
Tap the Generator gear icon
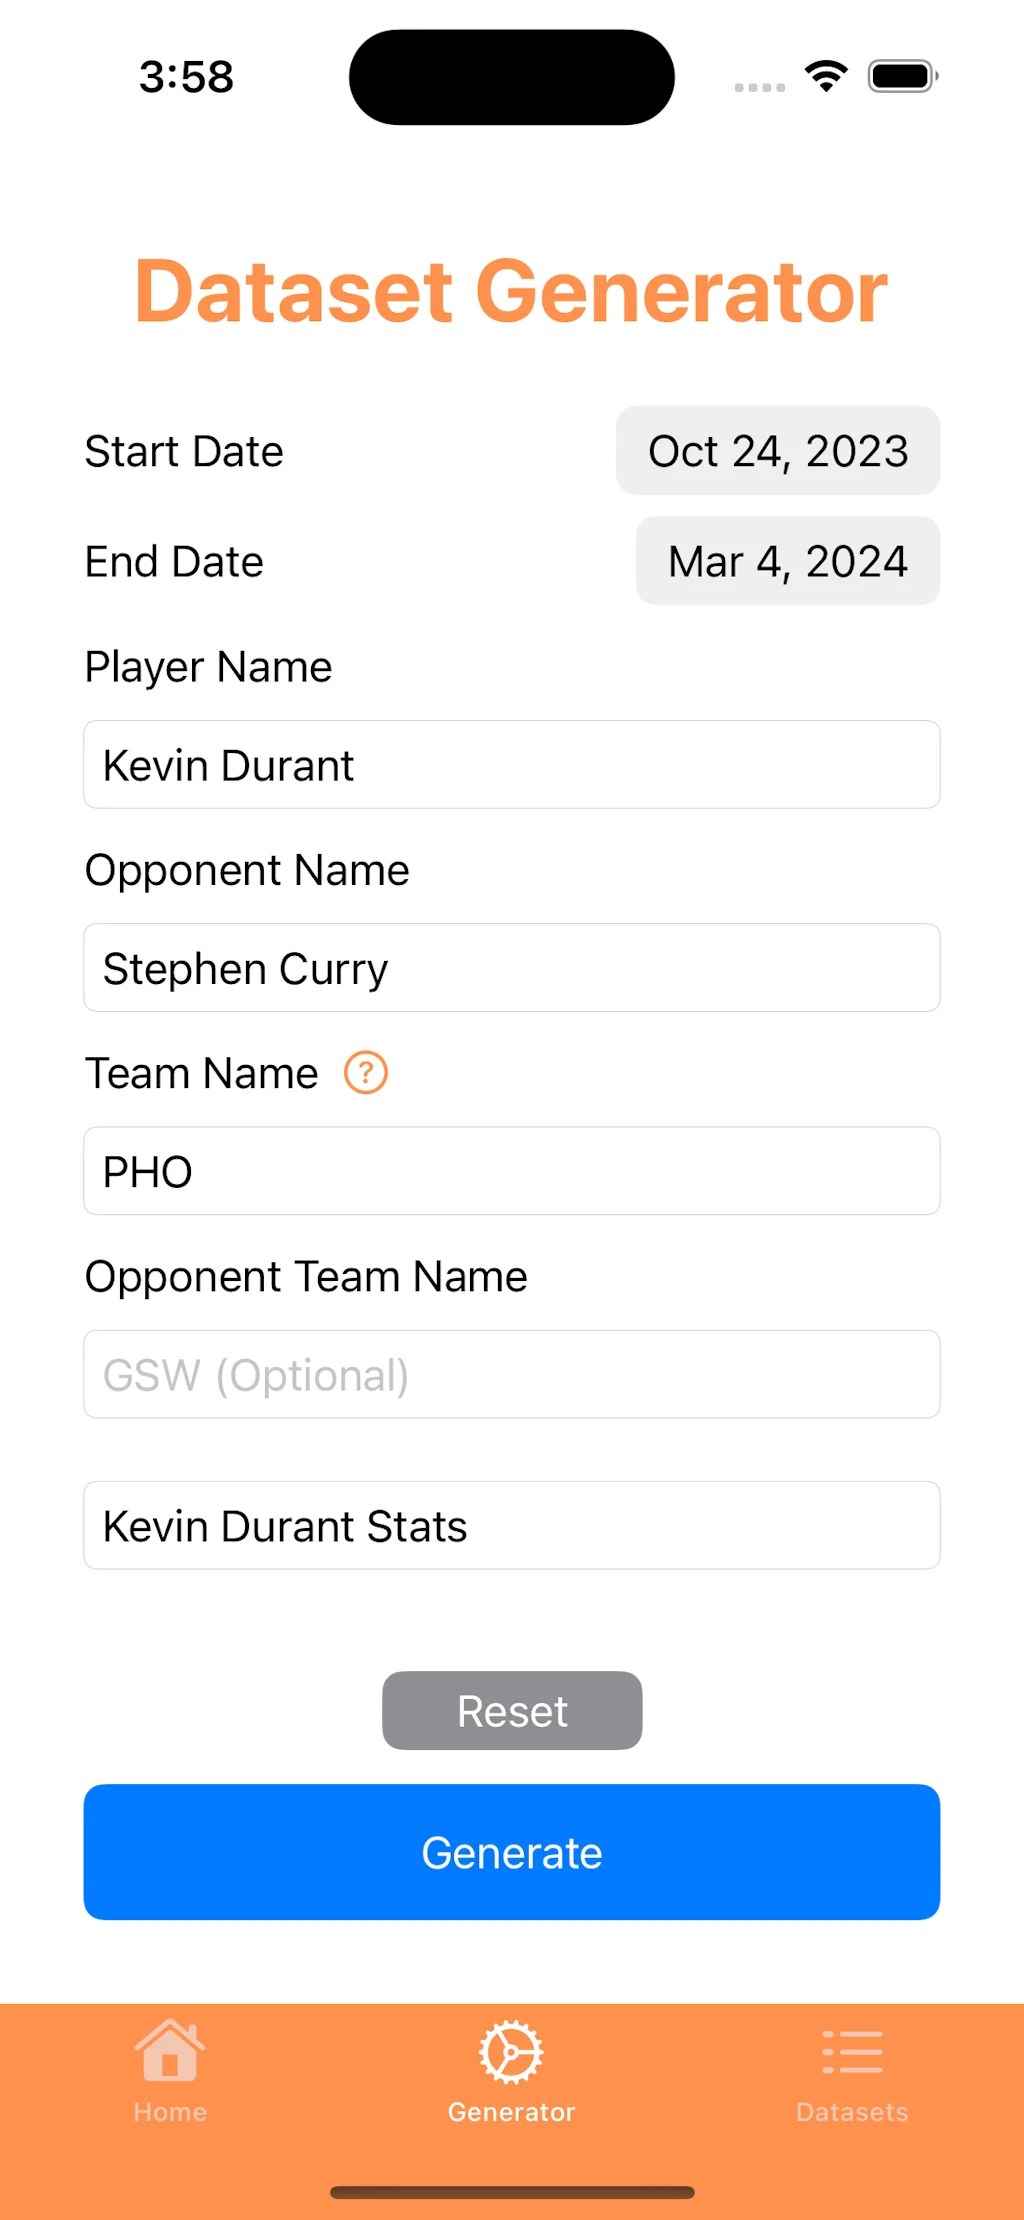(511, 2052)
